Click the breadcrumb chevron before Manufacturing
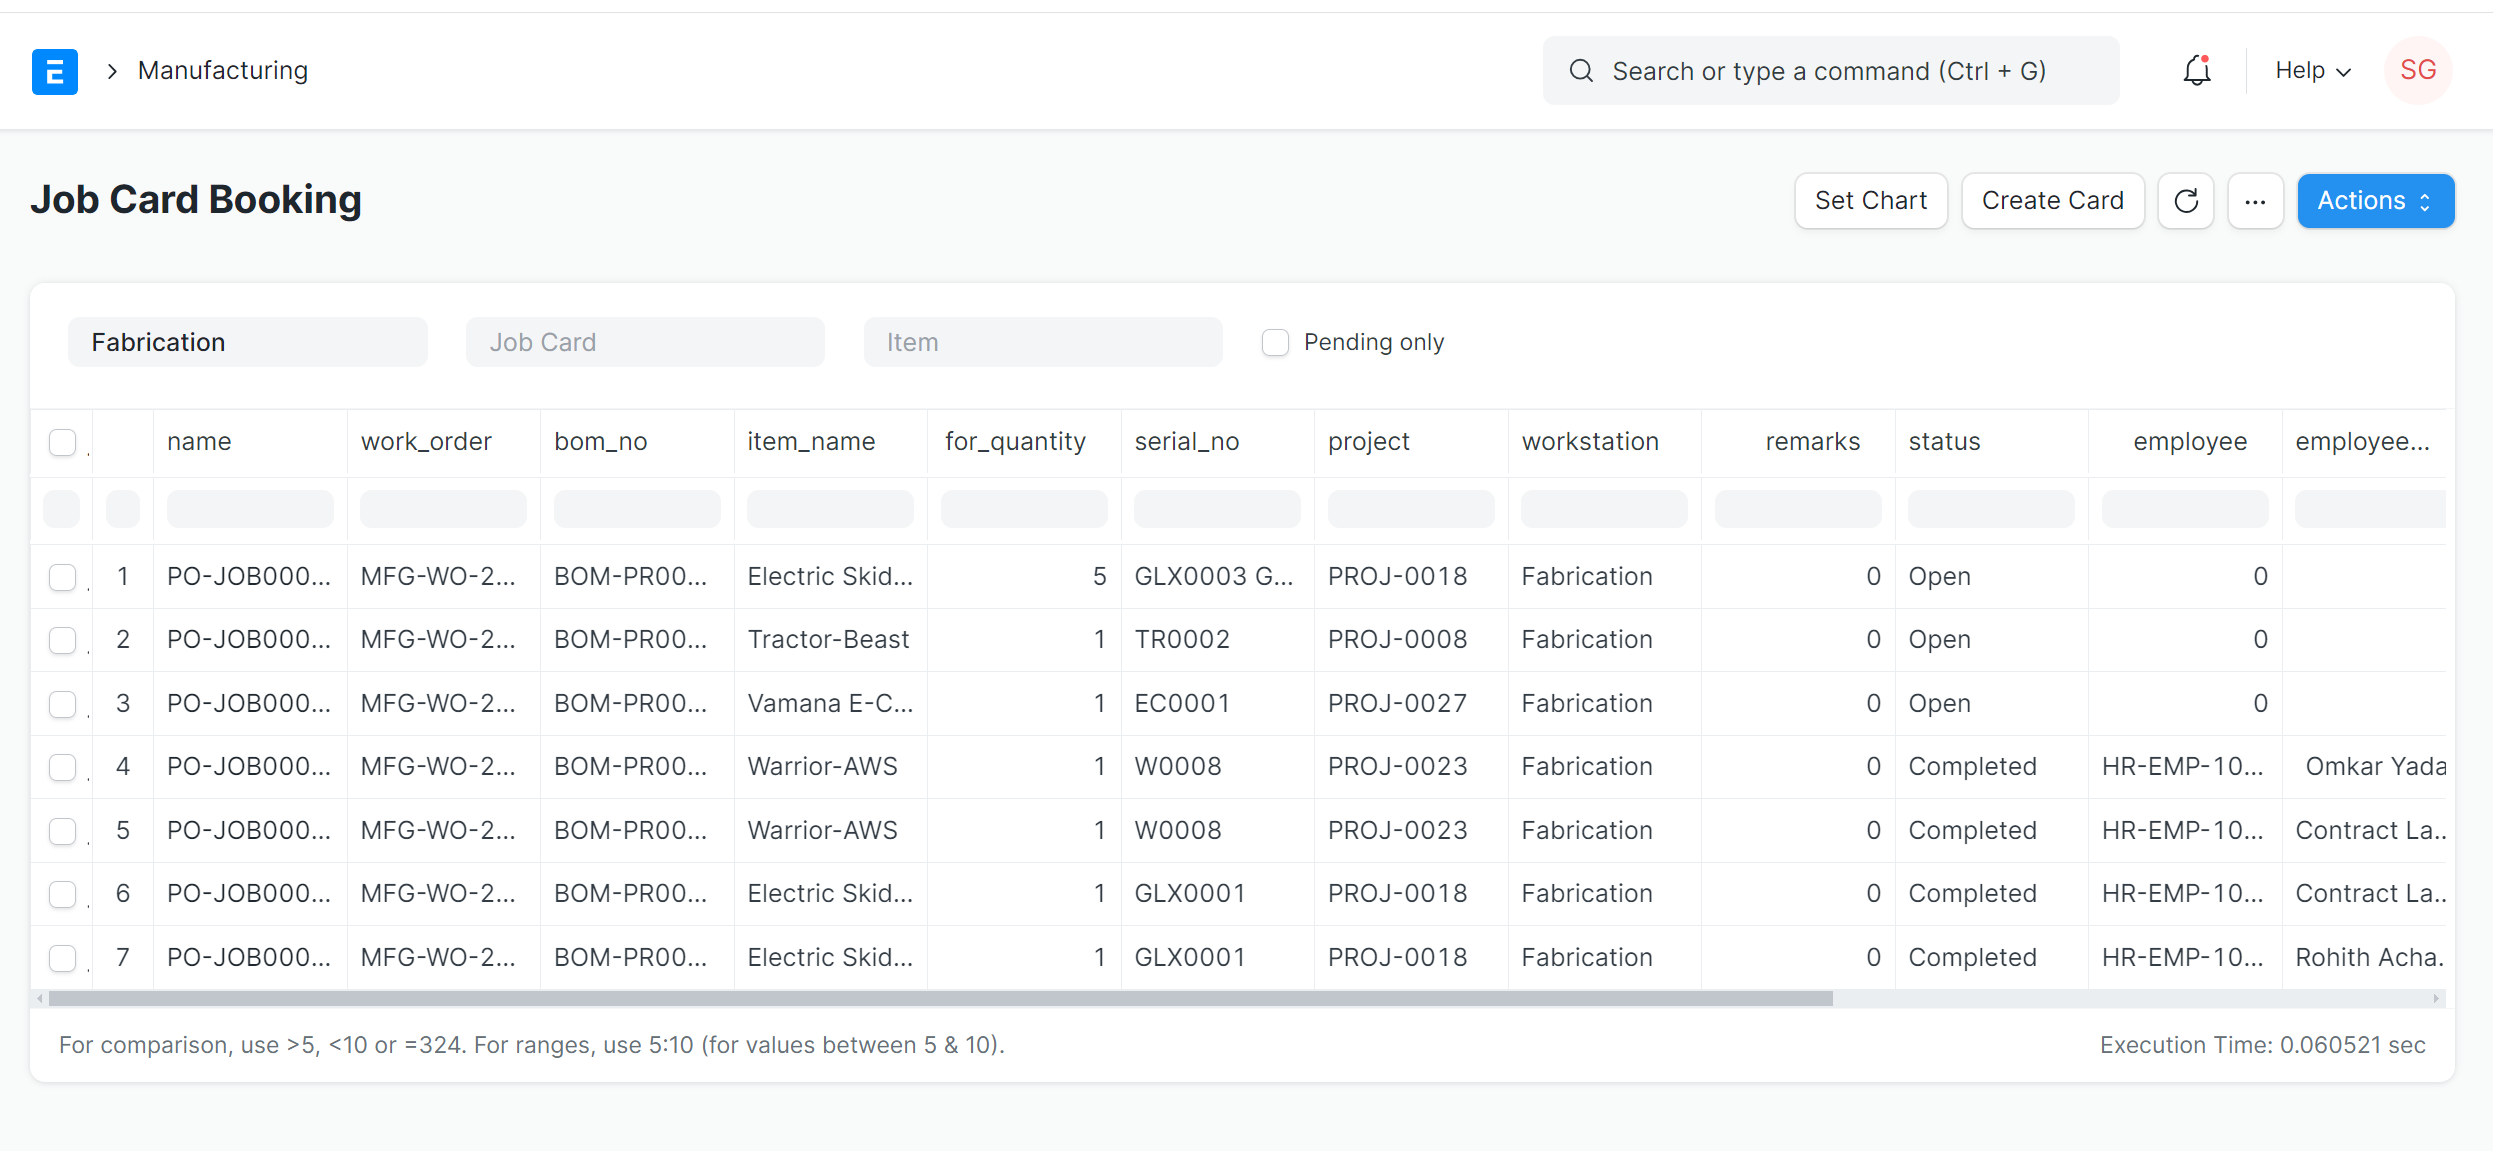Image resolution: width=2493 pixels, height=1151 pixels. coord(112,71)
